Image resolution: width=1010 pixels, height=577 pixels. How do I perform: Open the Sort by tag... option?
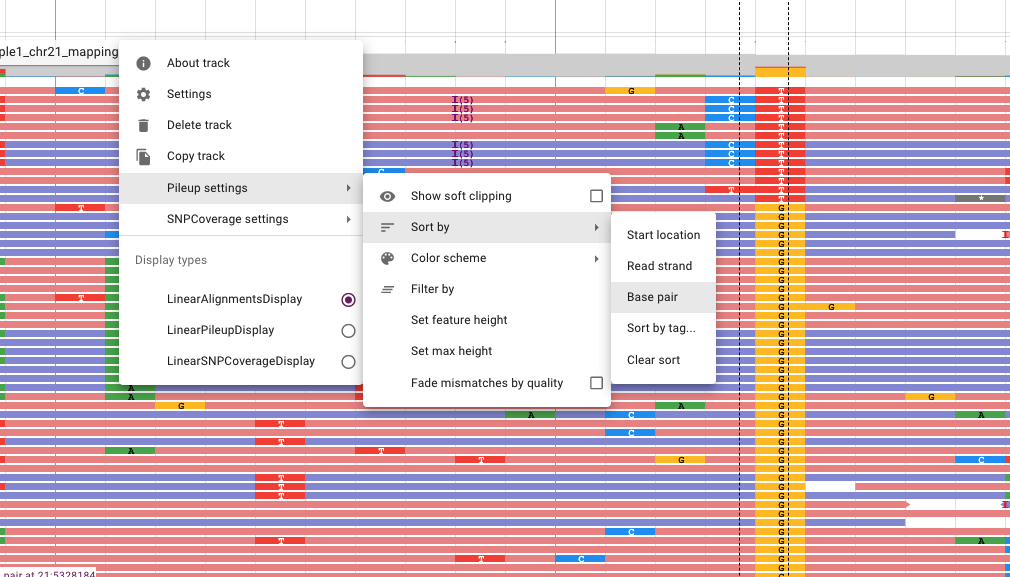click(663, 328)
